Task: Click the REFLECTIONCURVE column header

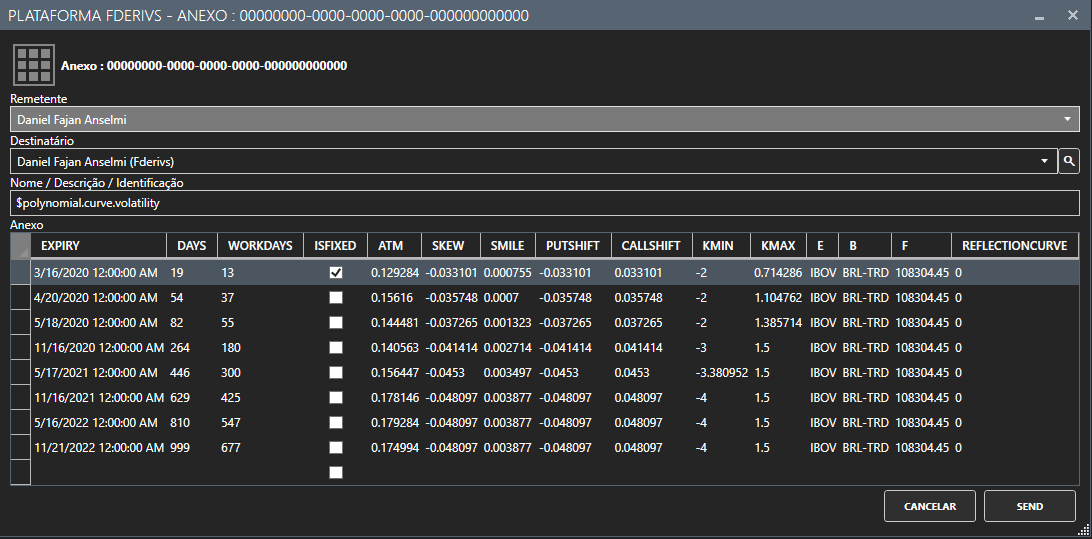Action: [1014, 246]
